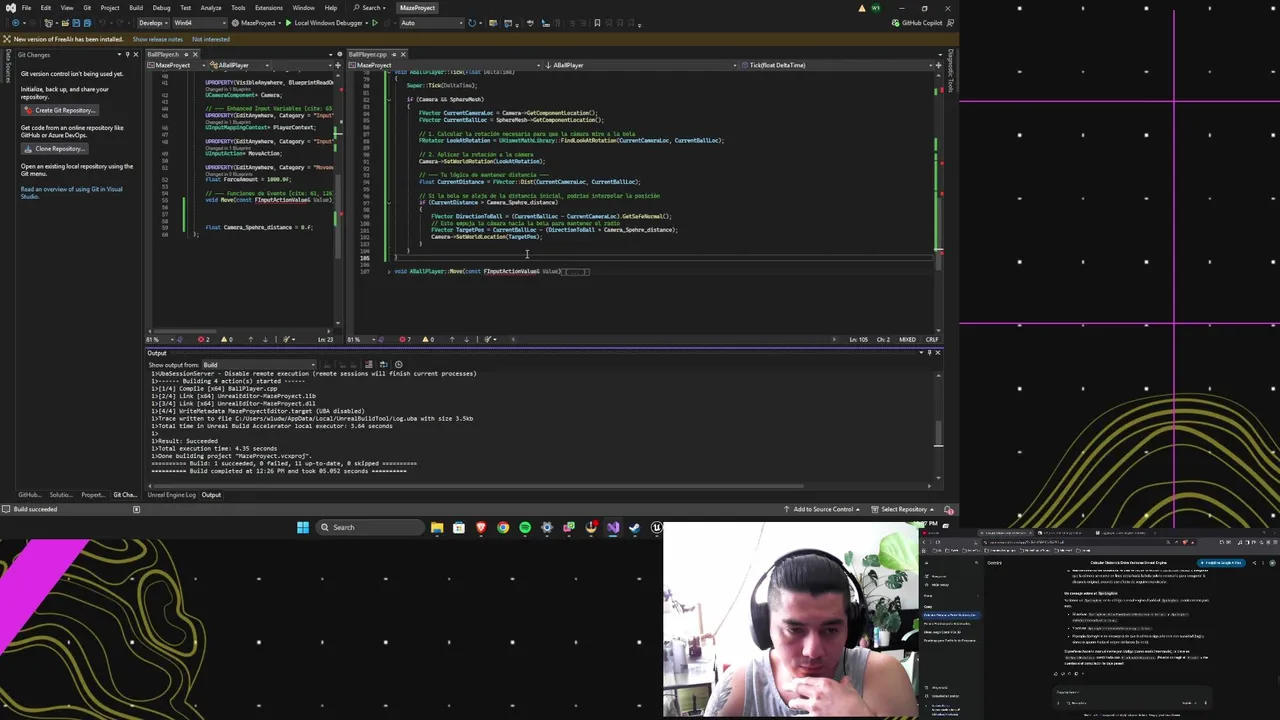Click the error count icon in BallPlayer.h status
This screenshot has width=1280, height=720.
tap(203, 339)
